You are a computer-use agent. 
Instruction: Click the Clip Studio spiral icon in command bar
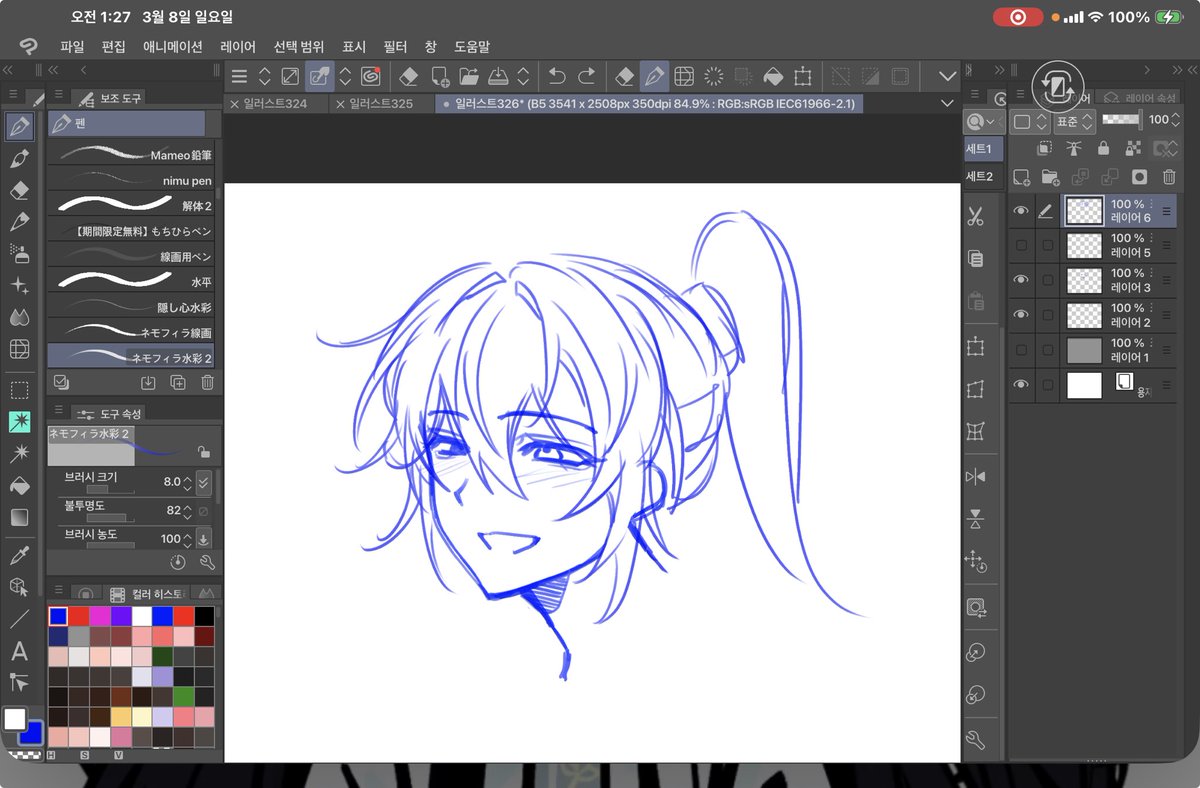[x=369, y=76]
